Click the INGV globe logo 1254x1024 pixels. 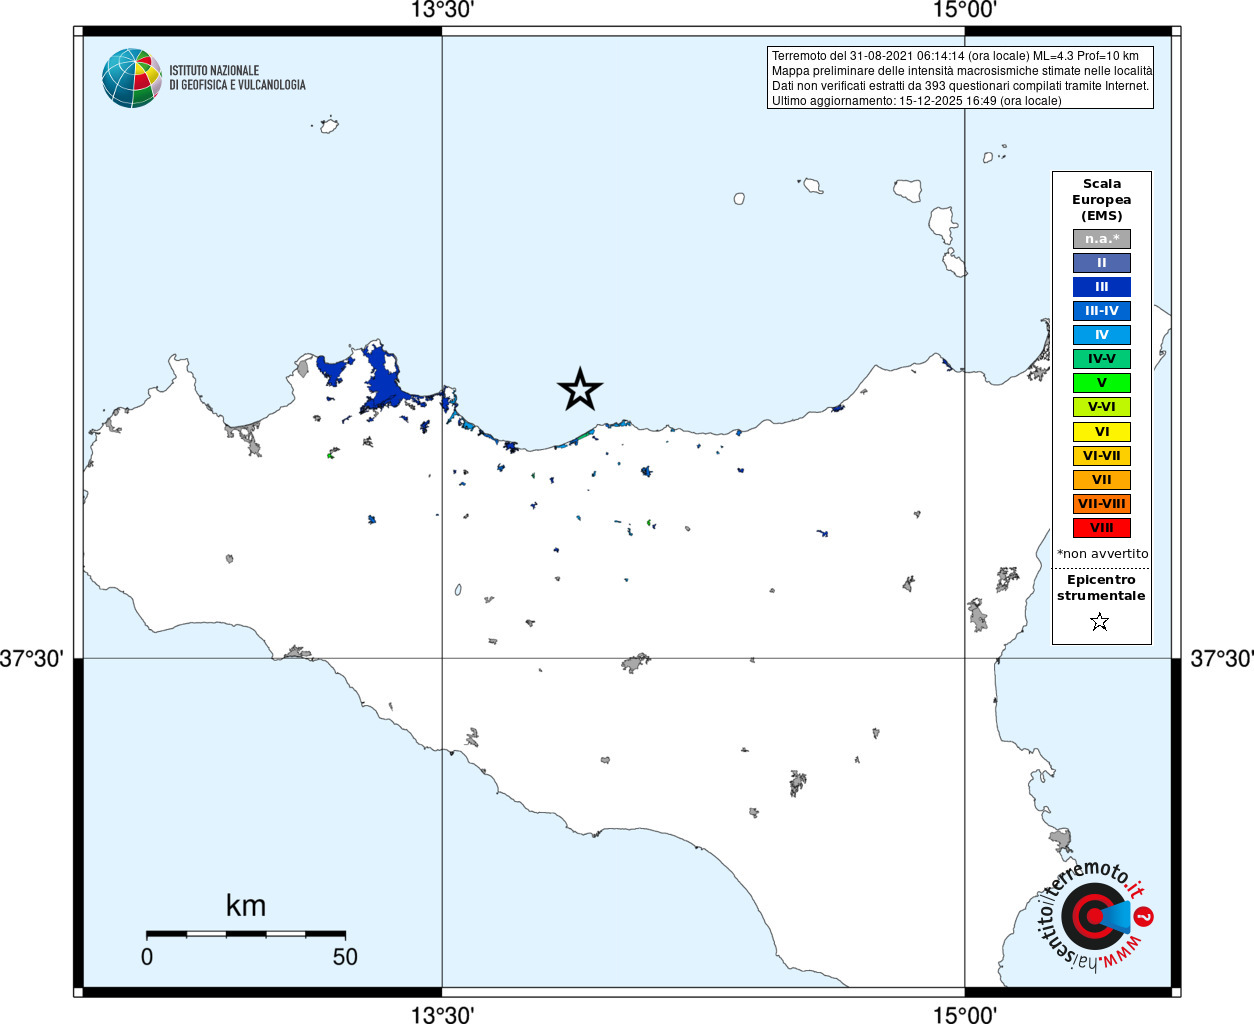132,78
